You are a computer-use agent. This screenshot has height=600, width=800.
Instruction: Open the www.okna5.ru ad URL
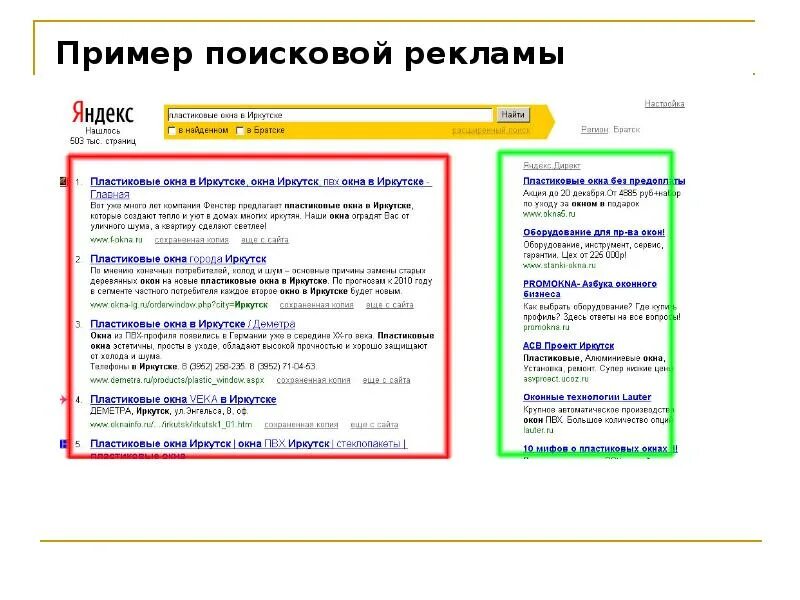point(549,214)
